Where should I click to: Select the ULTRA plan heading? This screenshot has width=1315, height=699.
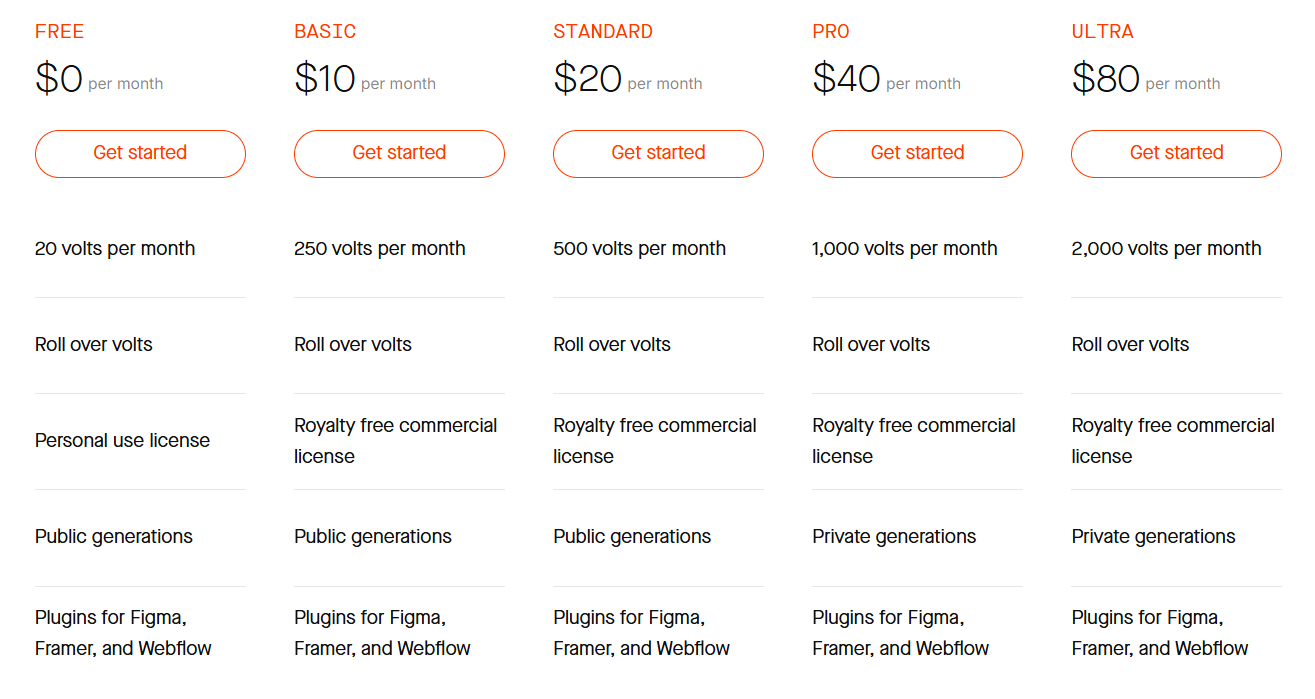(x=1102, y=32)
